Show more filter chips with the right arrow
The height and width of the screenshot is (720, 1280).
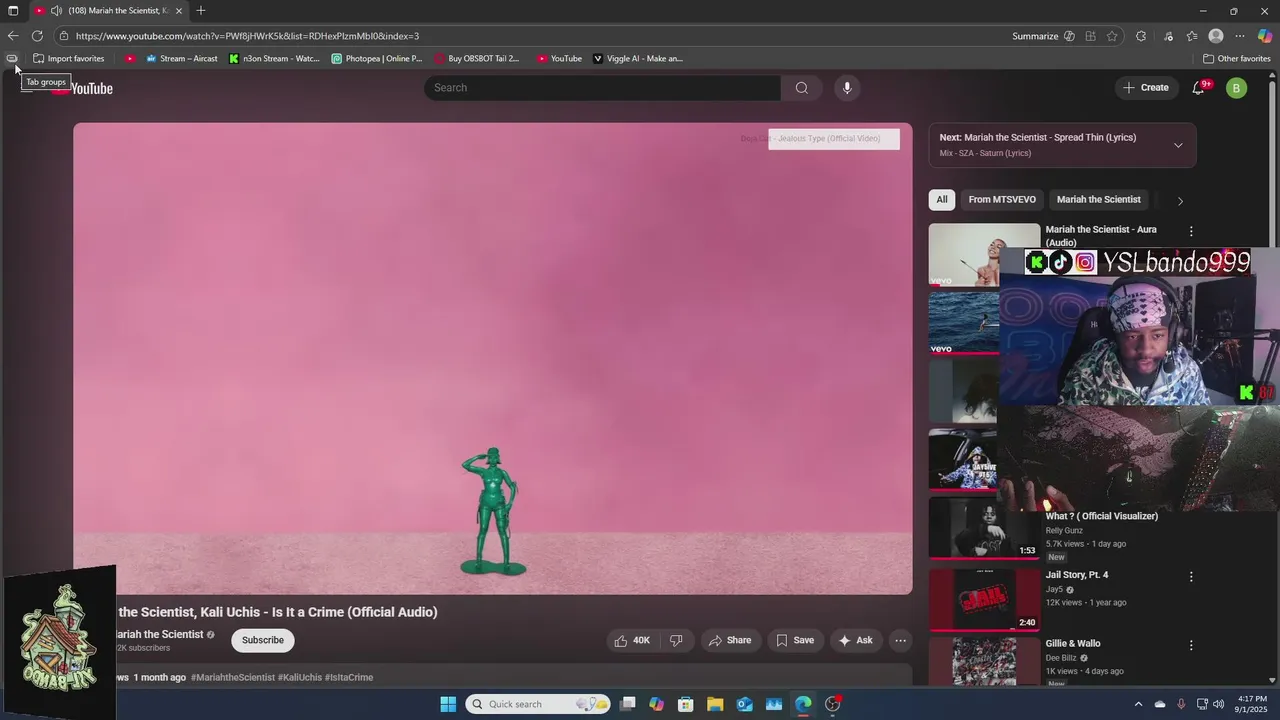1180,201
